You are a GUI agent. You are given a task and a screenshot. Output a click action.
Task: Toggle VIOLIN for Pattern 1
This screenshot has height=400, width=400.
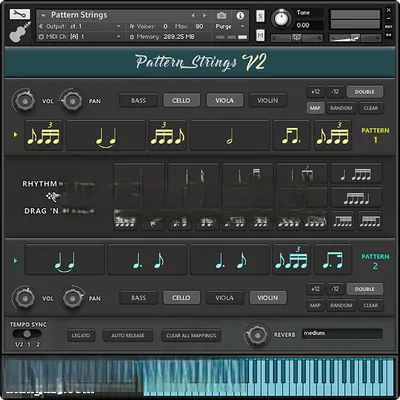point(268,100)
